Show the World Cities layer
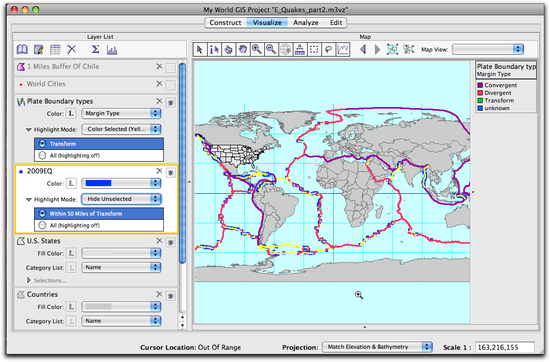Screen dimensions: 550x362 tap(170, 85)
